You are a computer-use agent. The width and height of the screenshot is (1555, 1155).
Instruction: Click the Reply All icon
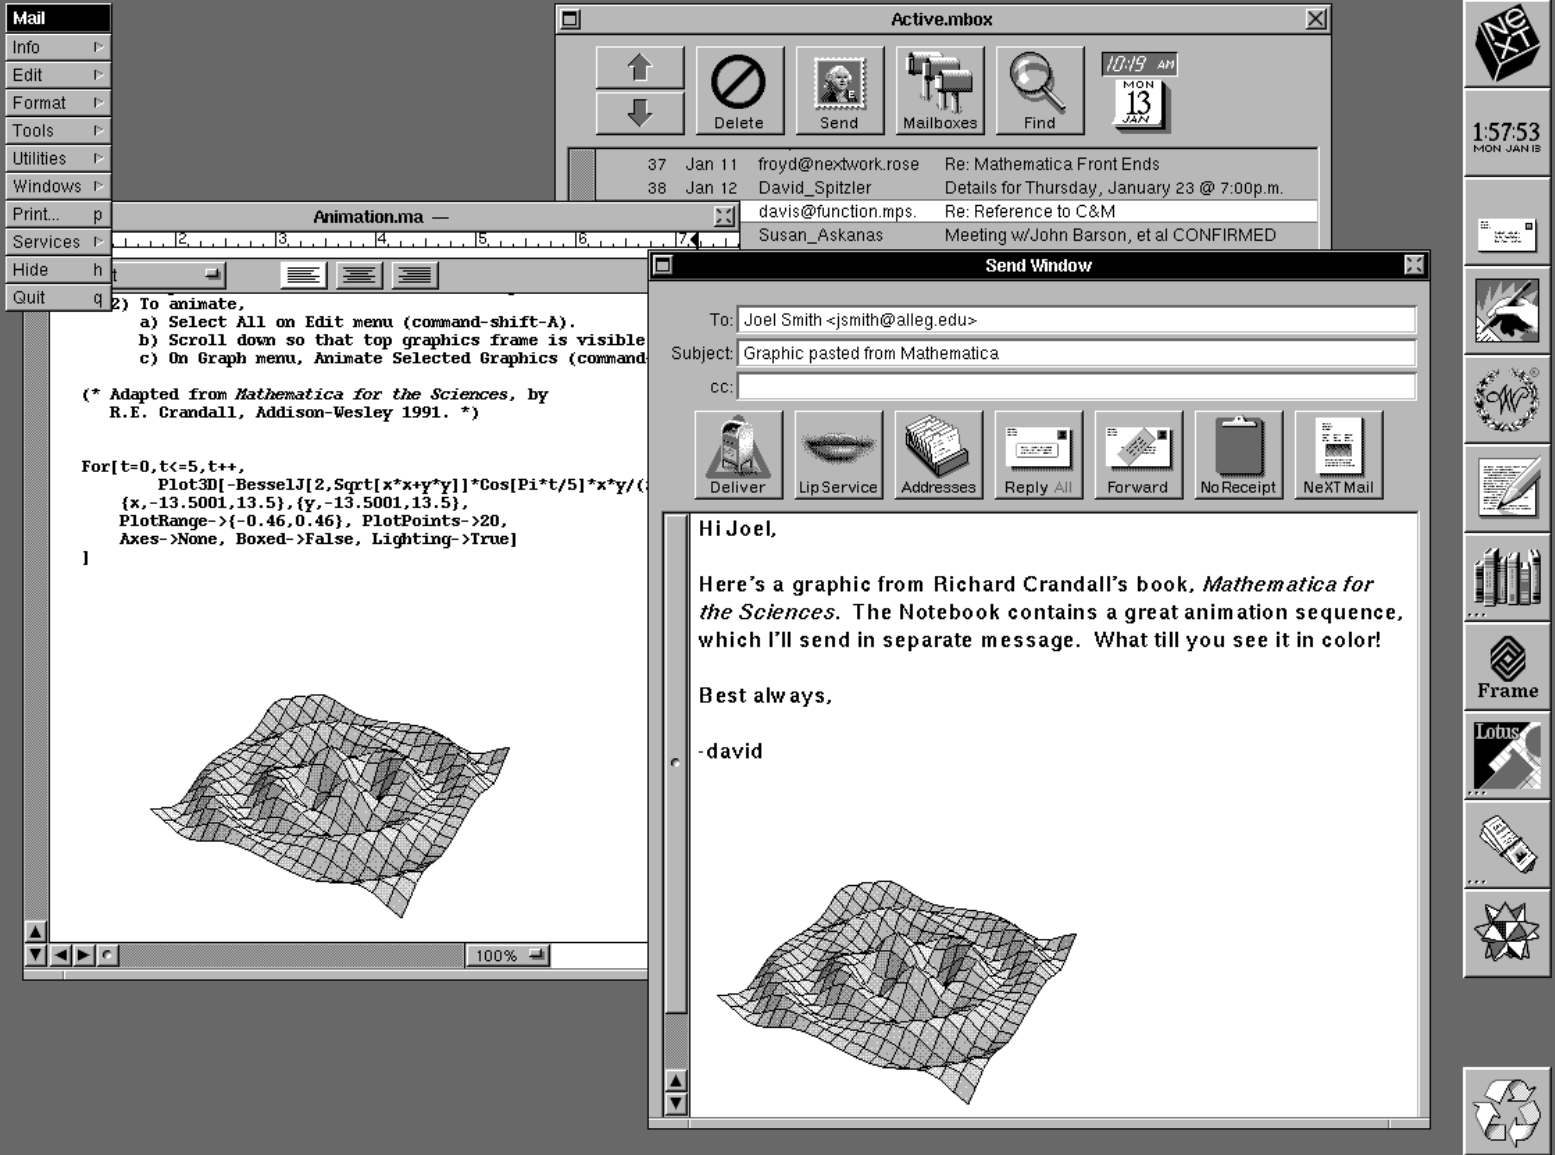(1038, 455)
